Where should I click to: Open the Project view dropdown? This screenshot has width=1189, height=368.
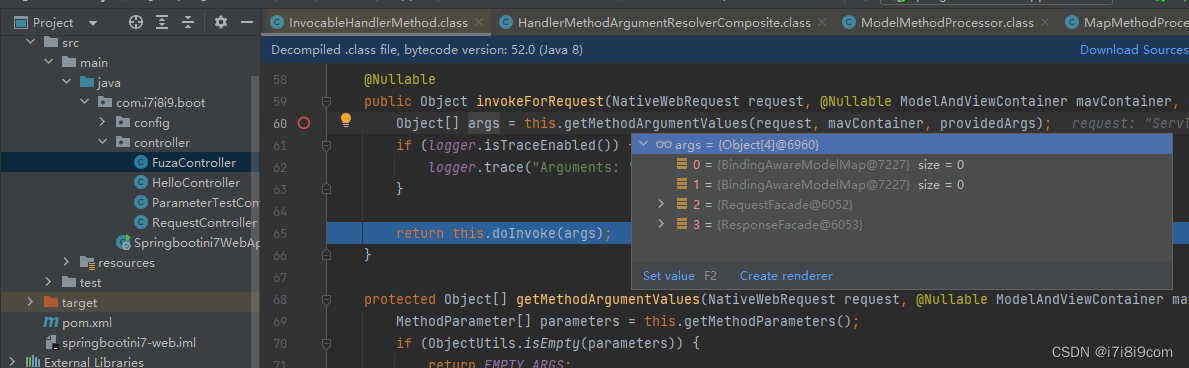[93, 23]
